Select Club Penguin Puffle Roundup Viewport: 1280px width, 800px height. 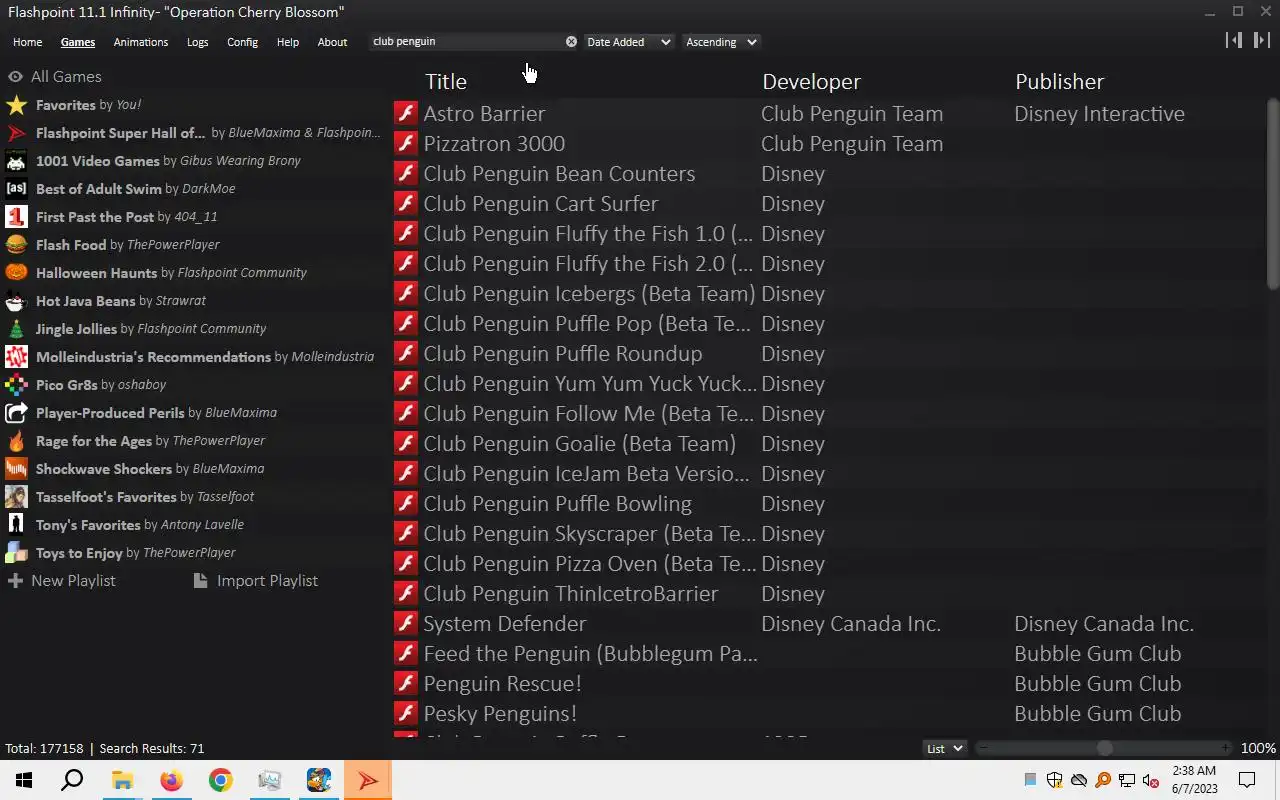828,353
